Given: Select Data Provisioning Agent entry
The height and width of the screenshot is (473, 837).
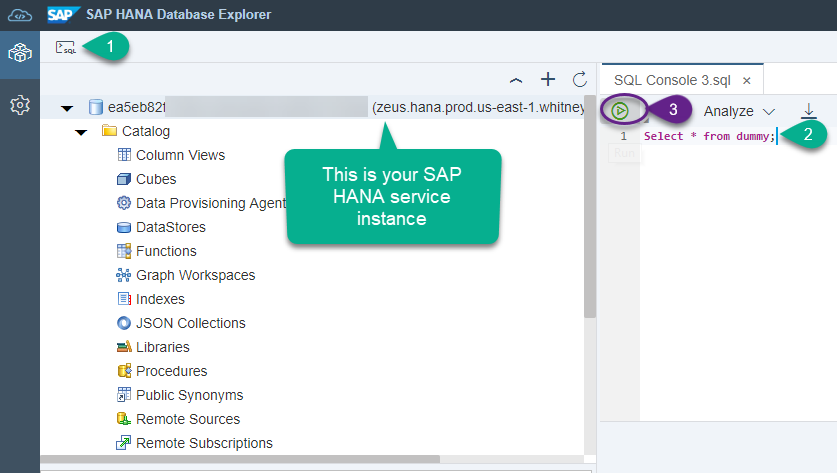Looking at the screenshot, I should (x=211, y=203).
